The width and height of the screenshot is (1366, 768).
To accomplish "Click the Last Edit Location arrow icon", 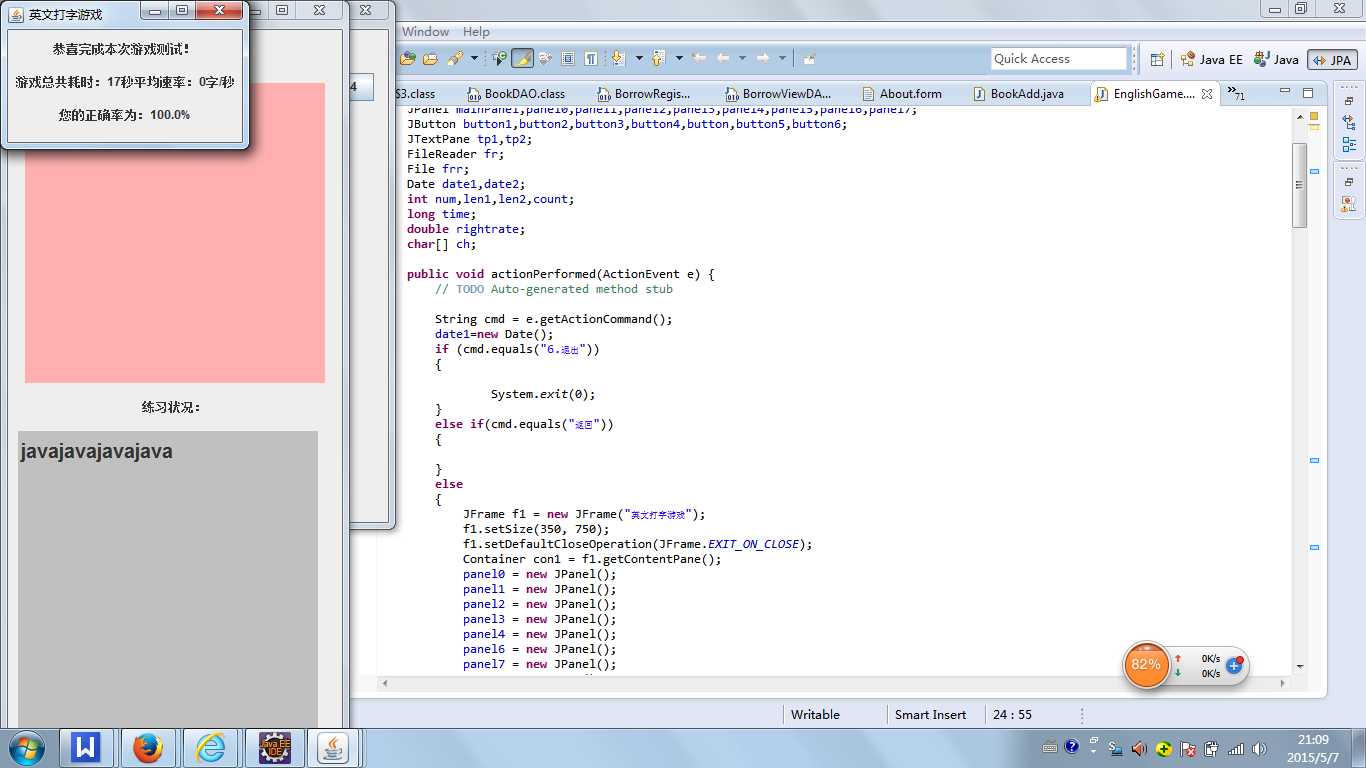I will (x=699, y=58).
